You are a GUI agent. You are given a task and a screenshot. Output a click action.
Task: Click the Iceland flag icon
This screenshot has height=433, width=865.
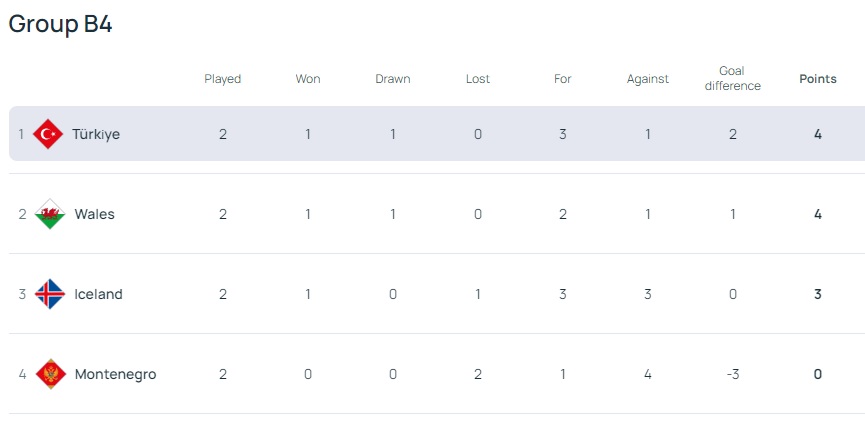click(49, 294)
